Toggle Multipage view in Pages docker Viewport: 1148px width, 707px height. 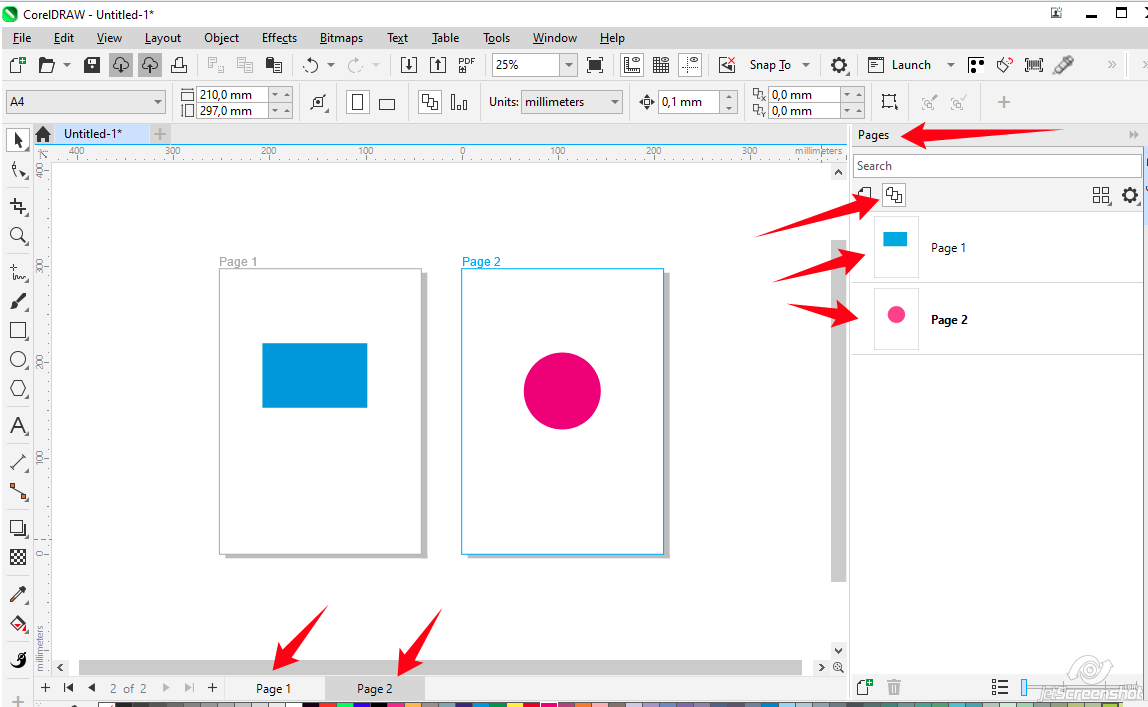[894, 195]
